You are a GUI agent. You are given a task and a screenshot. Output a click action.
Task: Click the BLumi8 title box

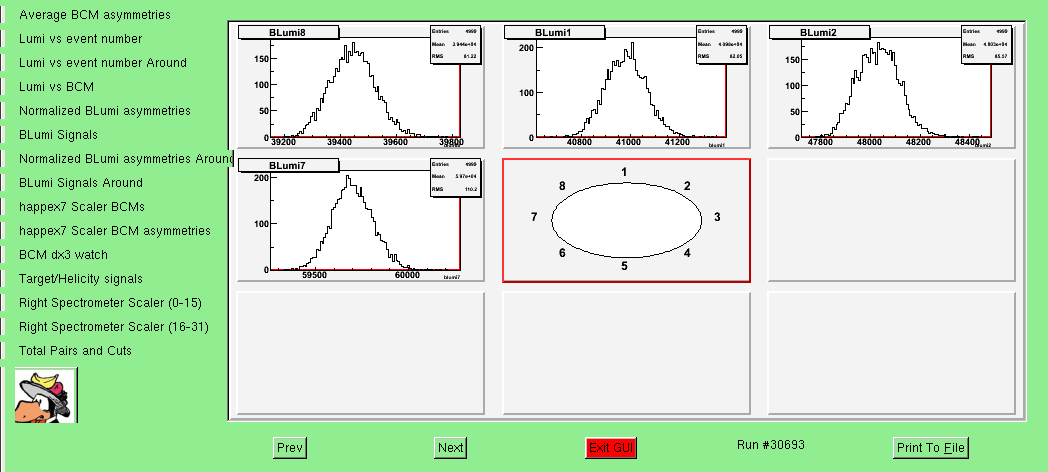(289, 33)
